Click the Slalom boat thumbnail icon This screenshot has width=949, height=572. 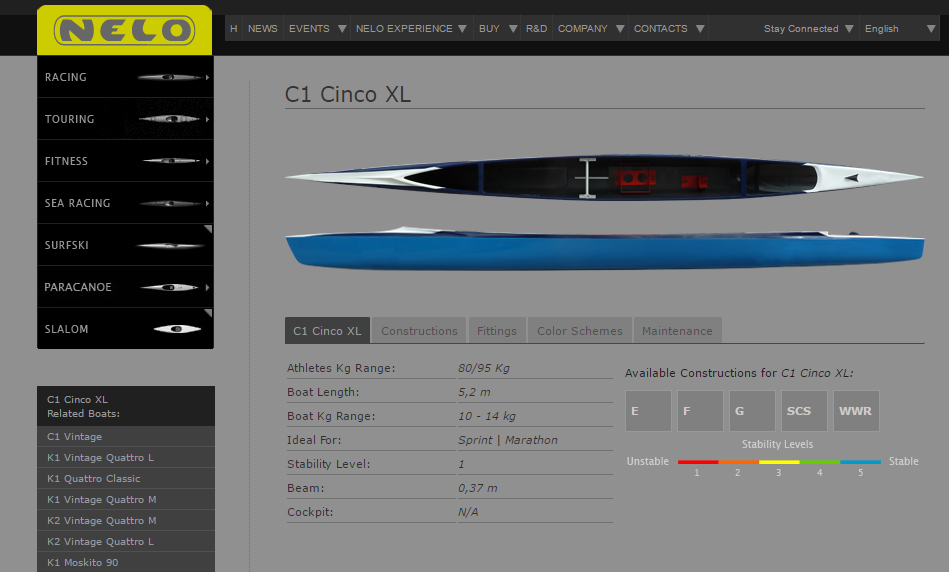(177, 329)
